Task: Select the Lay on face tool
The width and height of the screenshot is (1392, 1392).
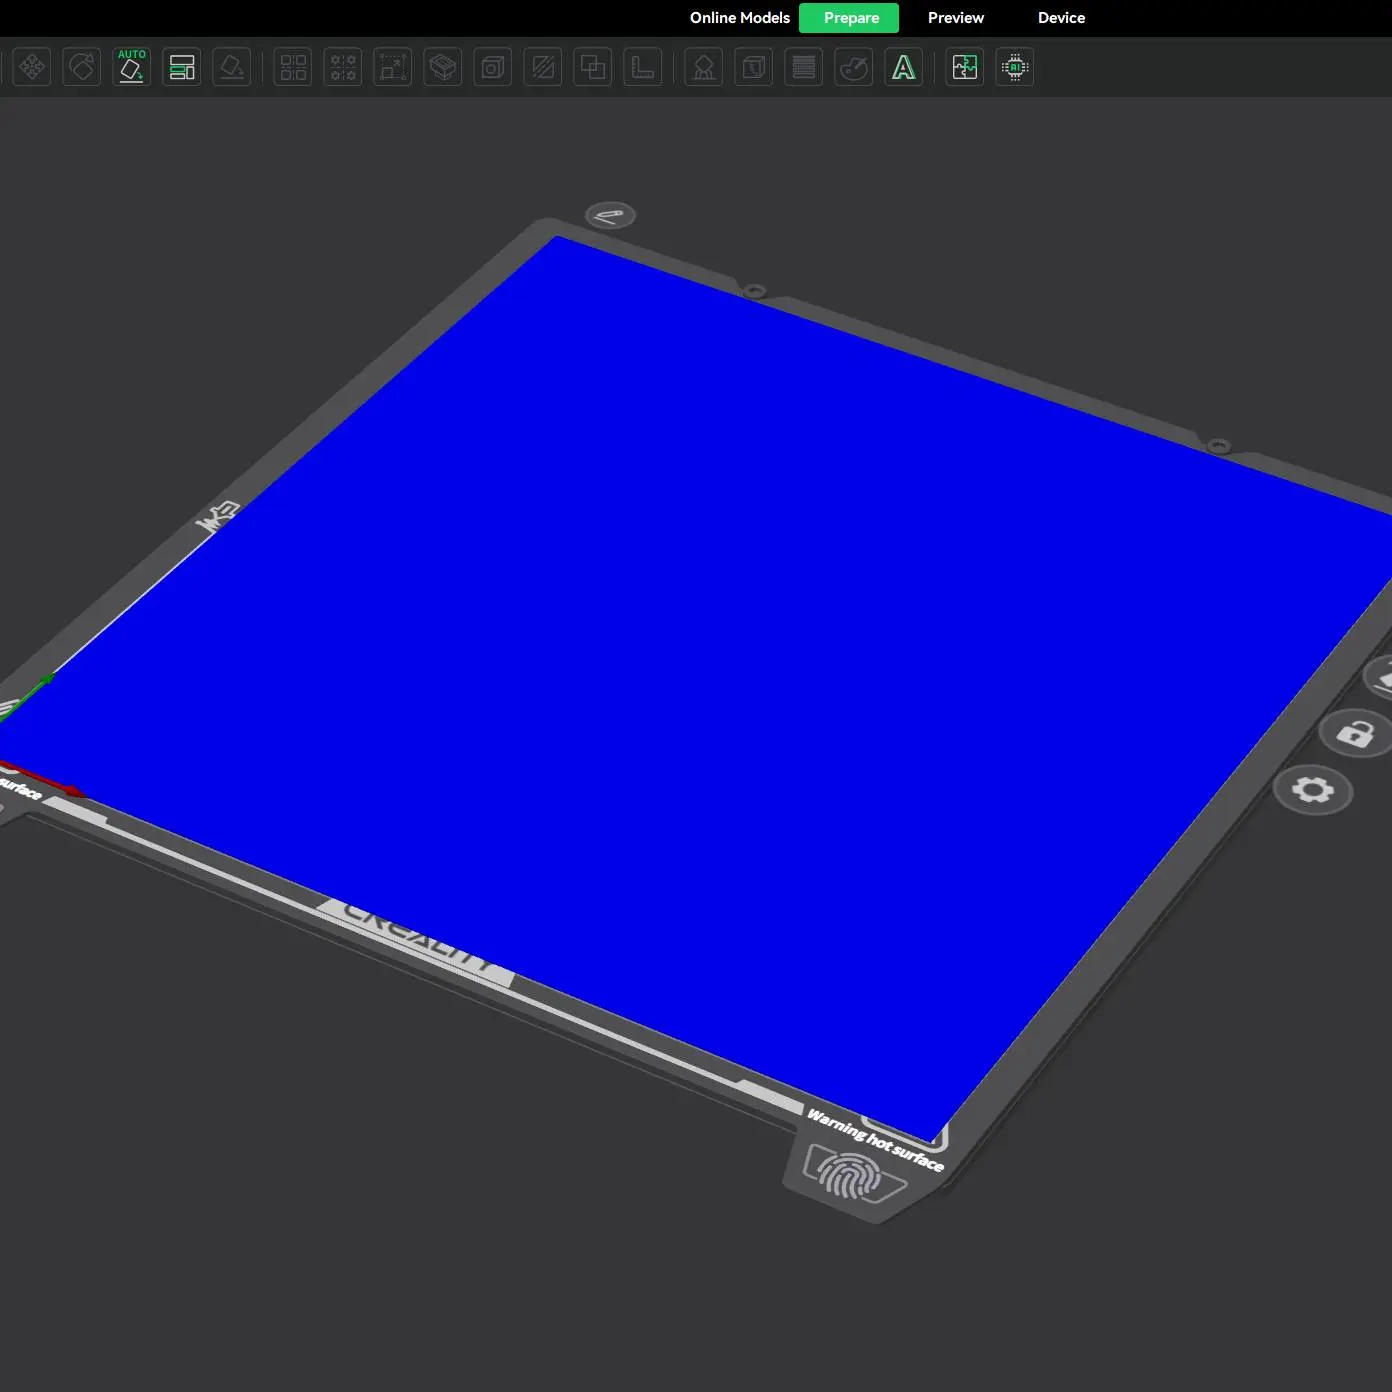Action: click(x=232, y=67)
